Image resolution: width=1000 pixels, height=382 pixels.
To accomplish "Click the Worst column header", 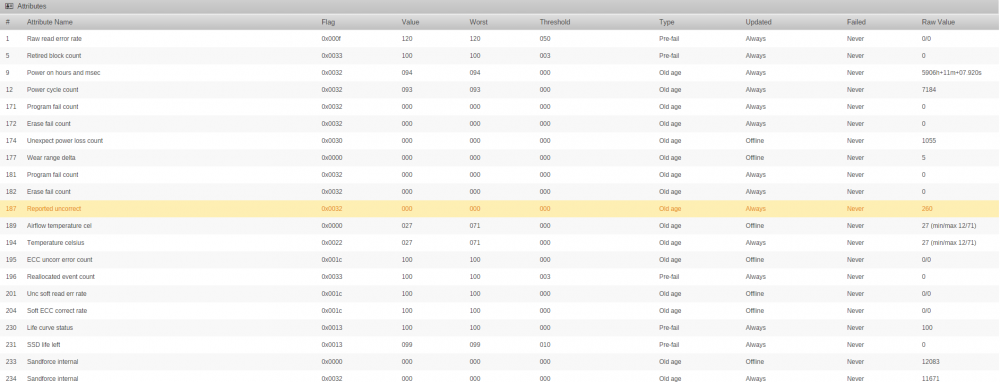I will point(478,22).
